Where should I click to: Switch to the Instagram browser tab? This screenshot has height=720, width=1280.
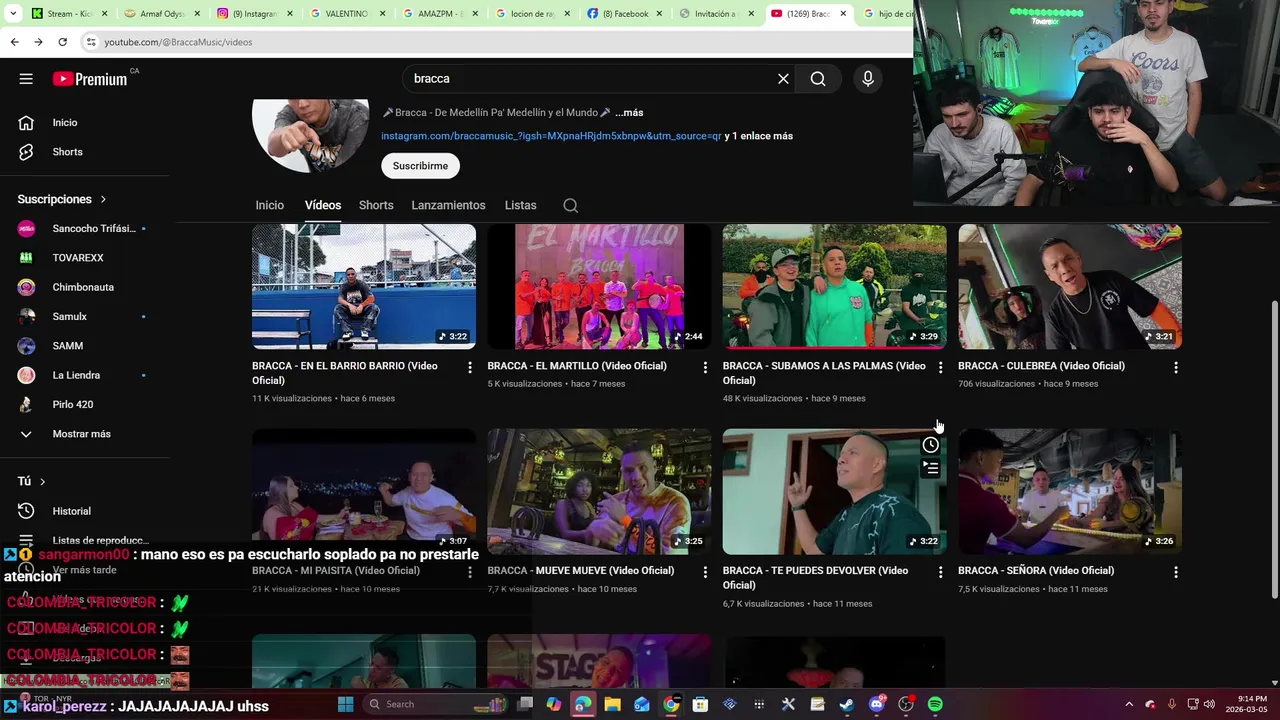click(x=254, y=14)
